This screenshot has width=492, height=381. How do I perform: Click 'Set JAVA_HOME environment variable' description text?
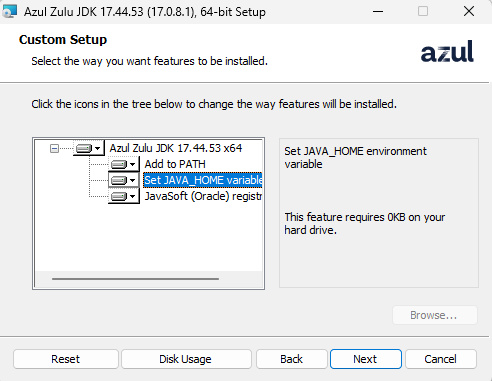click(355, 158)
